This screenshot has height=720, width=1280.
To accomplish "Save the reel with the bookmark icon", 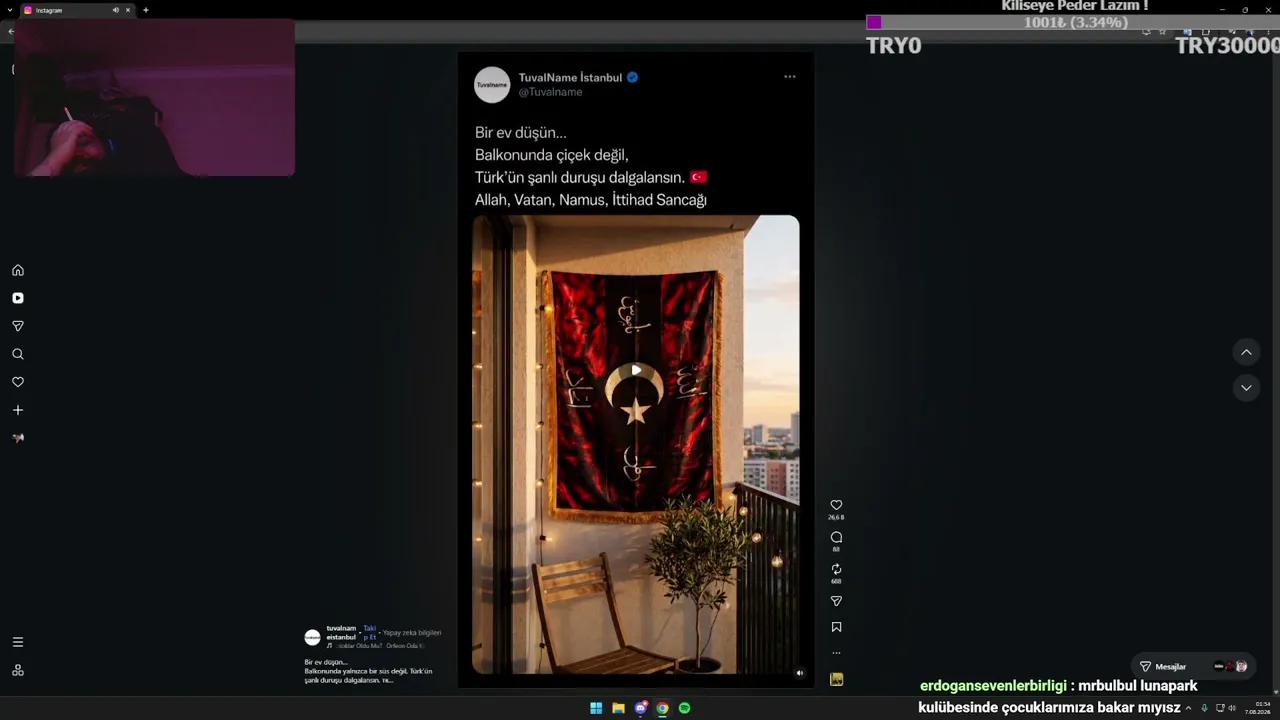I will pos(836,627).
